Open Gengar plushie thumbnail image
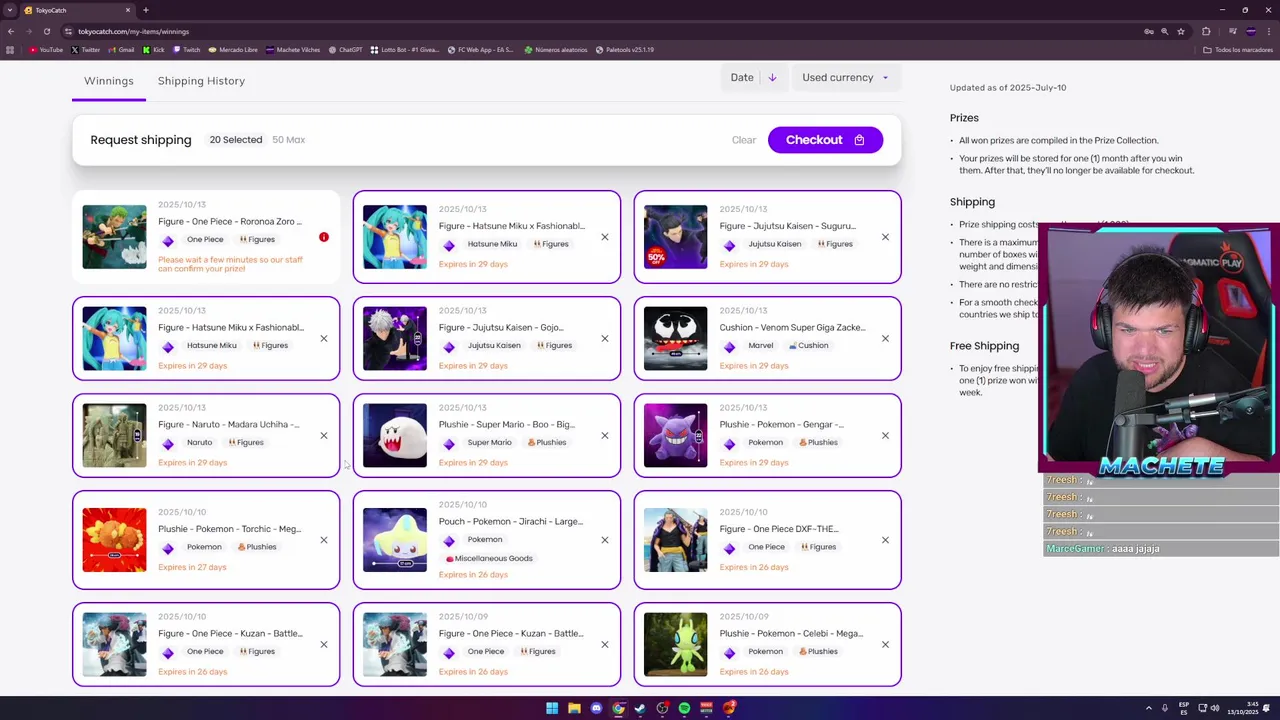The image size is (1280, 720). (675, 435)
